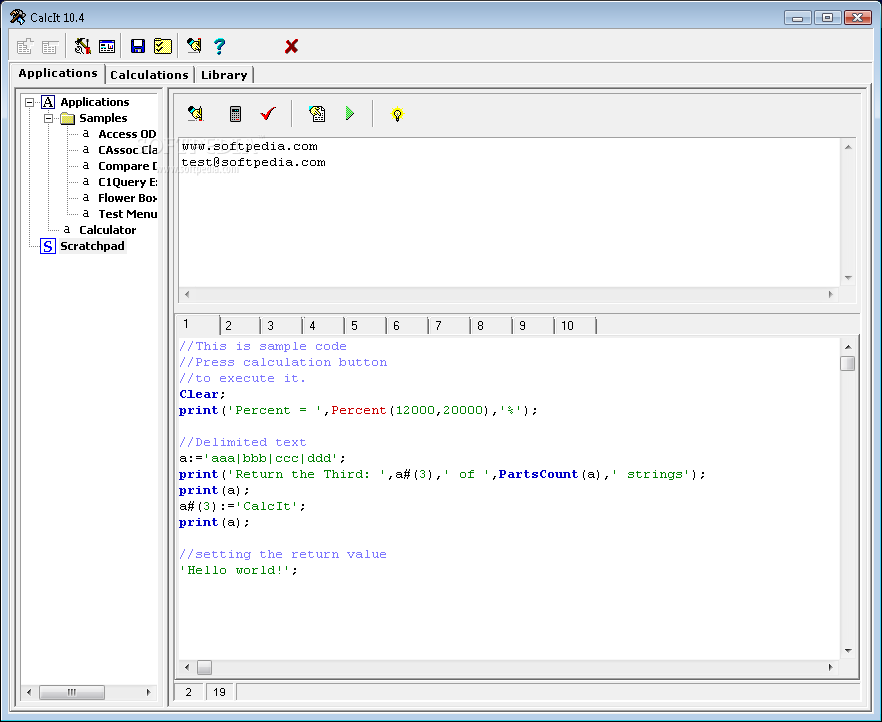Viewport: 882px width, 722px height.
Task: Open help with the blue question mark
Action: 220,46
